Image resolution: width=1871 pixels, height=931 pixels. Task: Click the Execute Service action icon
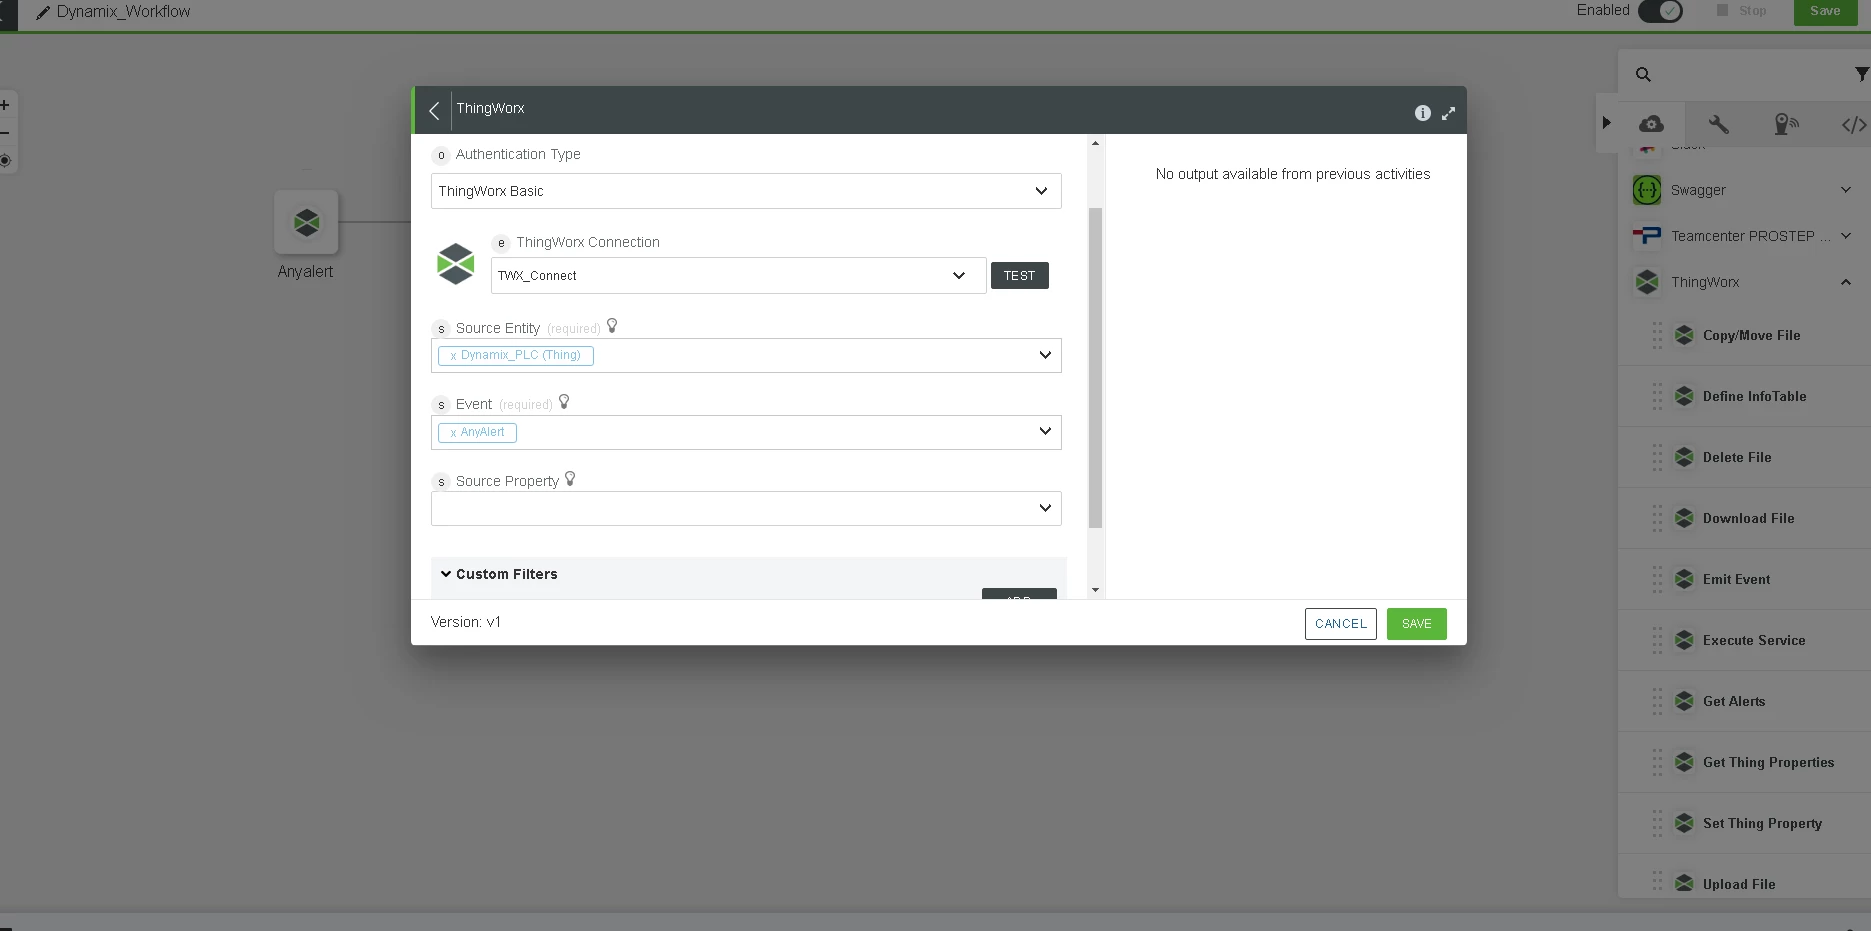click(1684, 640)
